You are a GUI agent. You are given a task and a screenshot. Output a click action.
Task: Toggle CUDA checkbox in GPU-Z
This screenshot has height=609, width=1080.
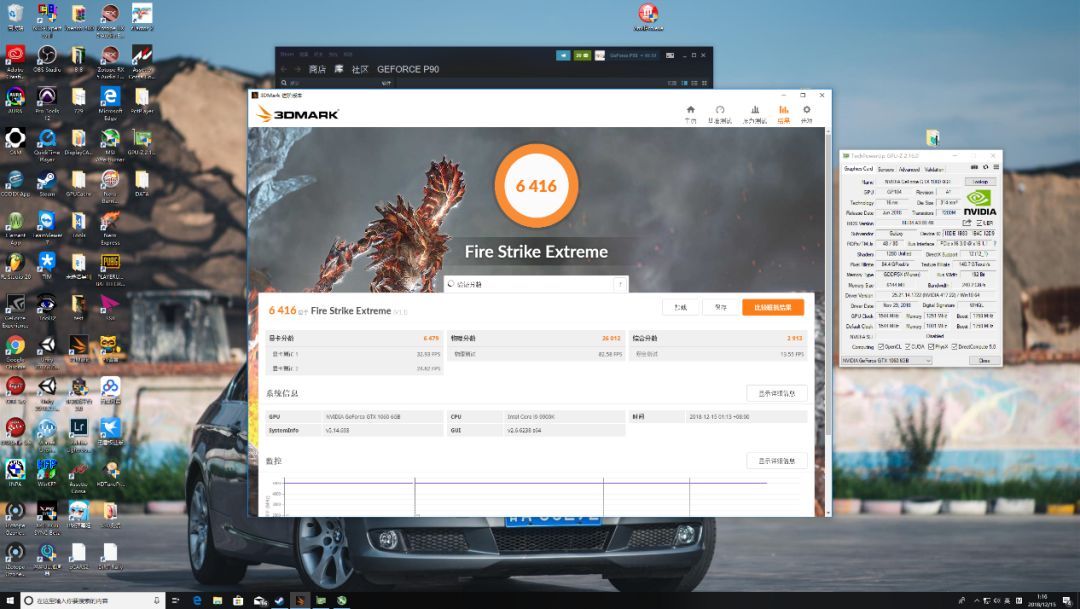click(908, 347)
